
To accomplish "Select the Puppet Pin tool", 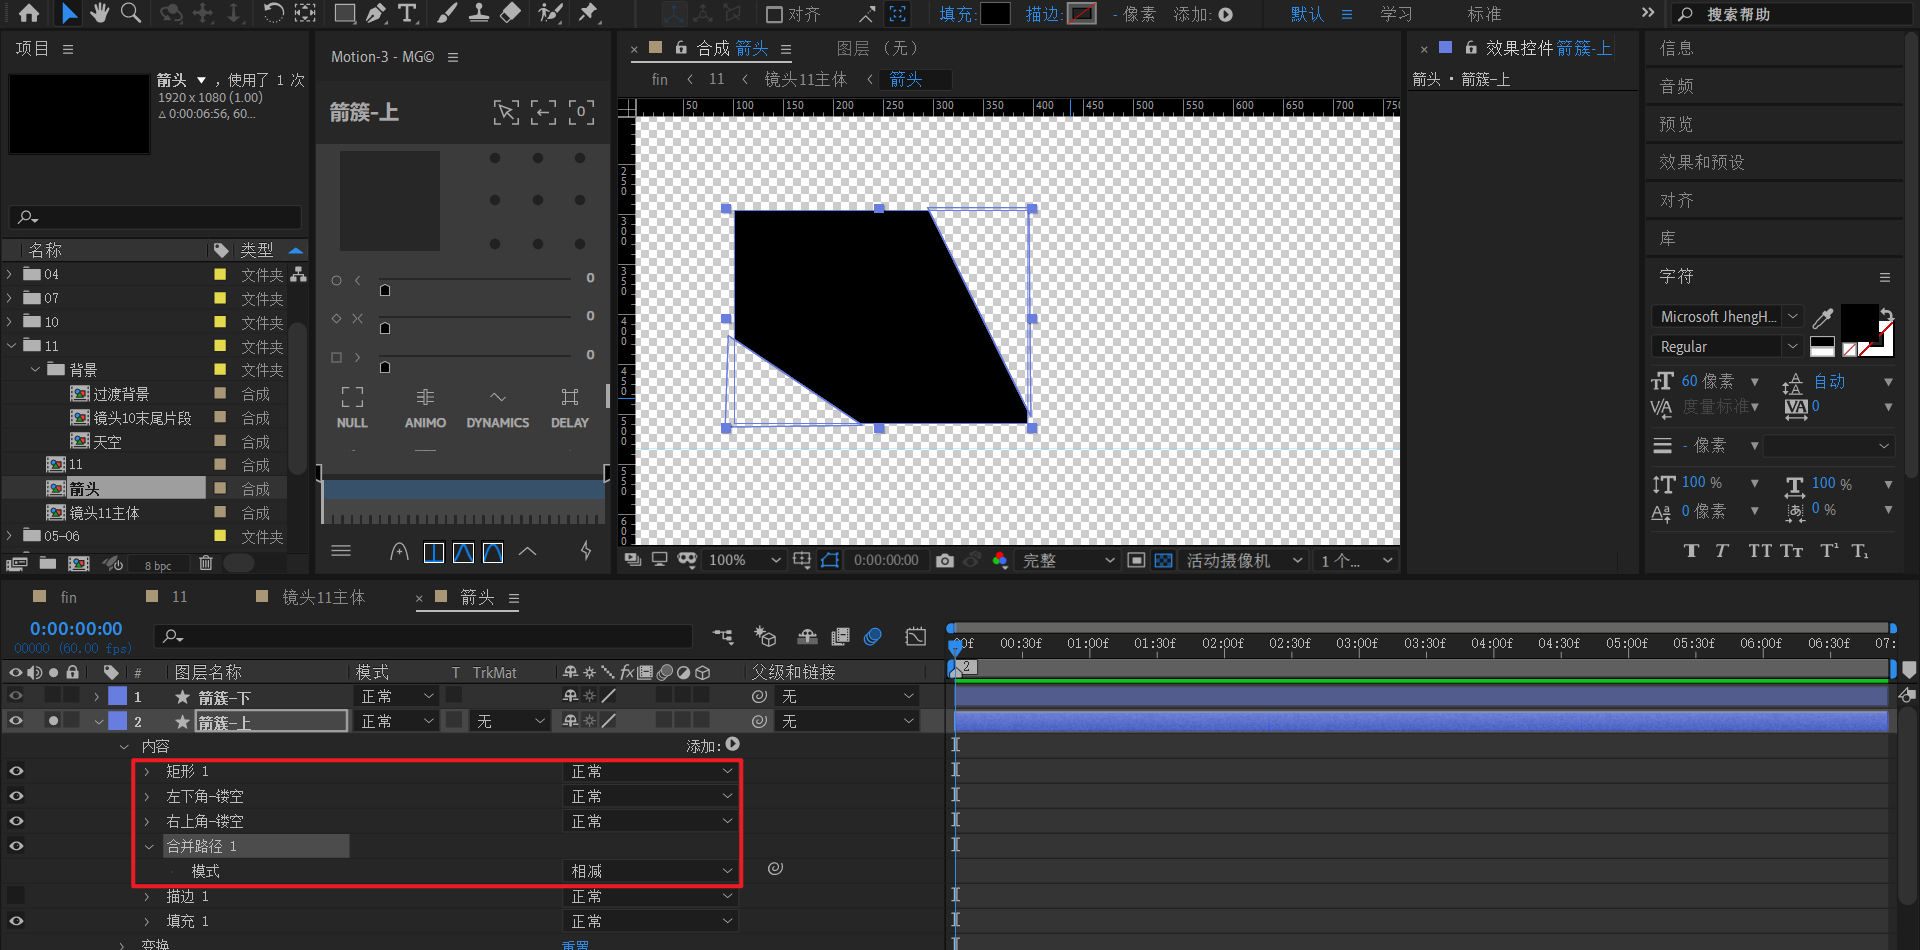I will (588, 13).
